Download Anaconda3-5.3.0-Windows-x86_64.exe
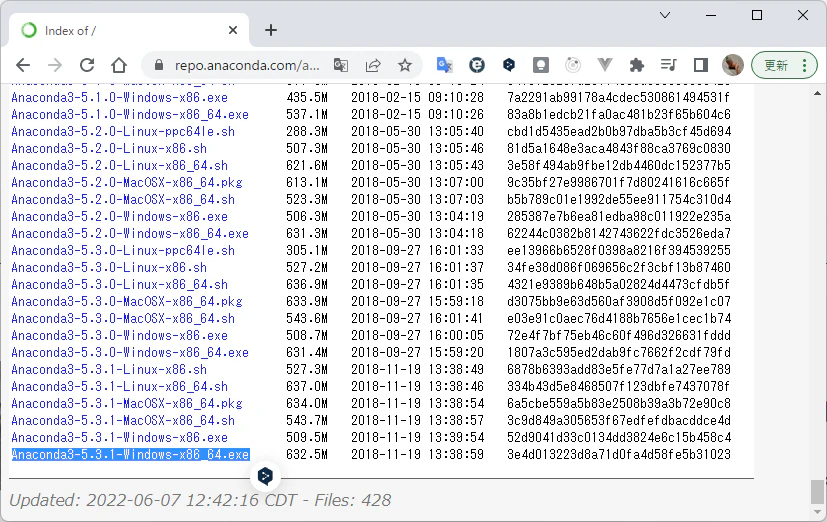This screenshot has height=522, width=827. coord(130,353)
